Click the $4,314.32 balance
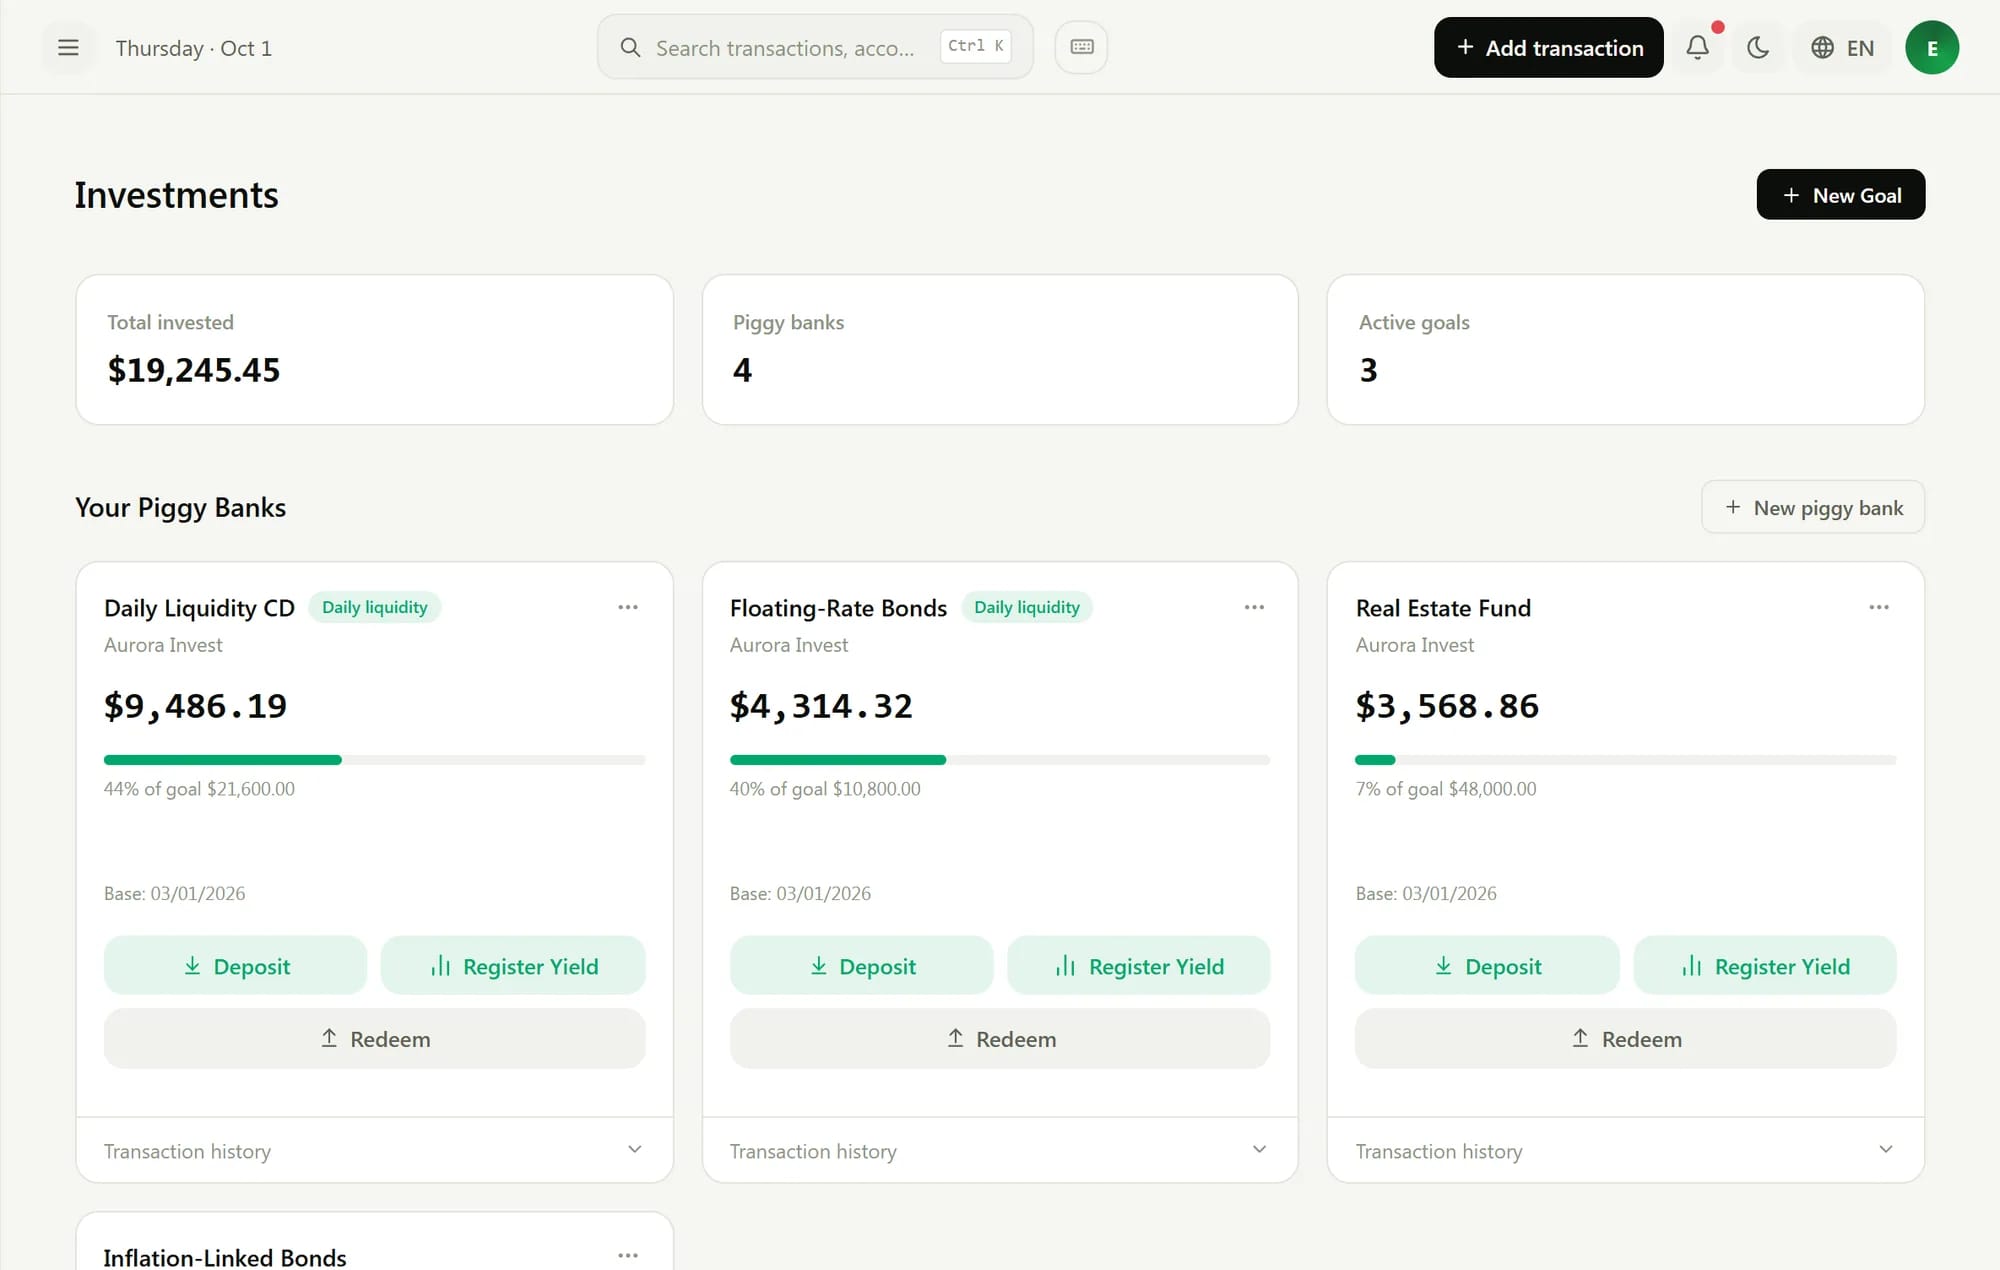Viewport: 2000px width, 1270px height. (x=821, y=706)
